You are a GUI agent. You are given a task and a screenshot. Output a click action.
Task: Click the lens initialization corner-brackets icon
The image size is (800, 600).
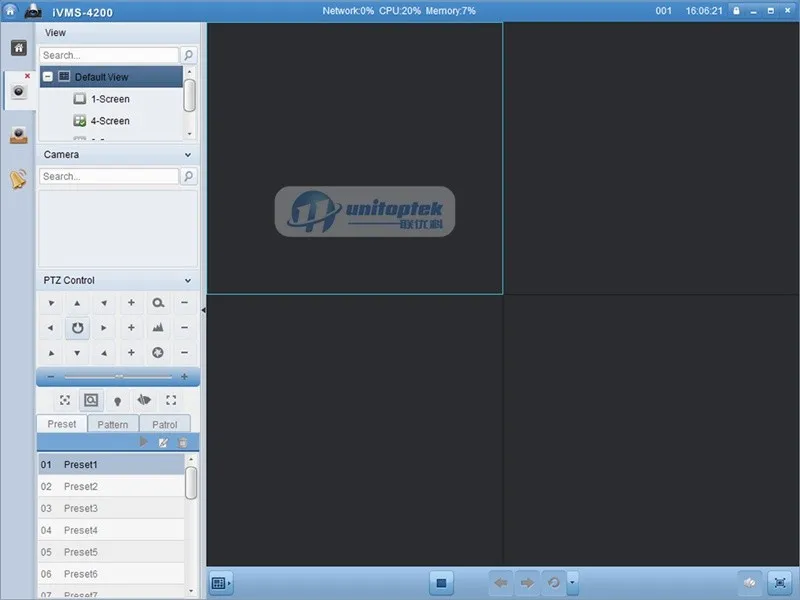[171, 401]
